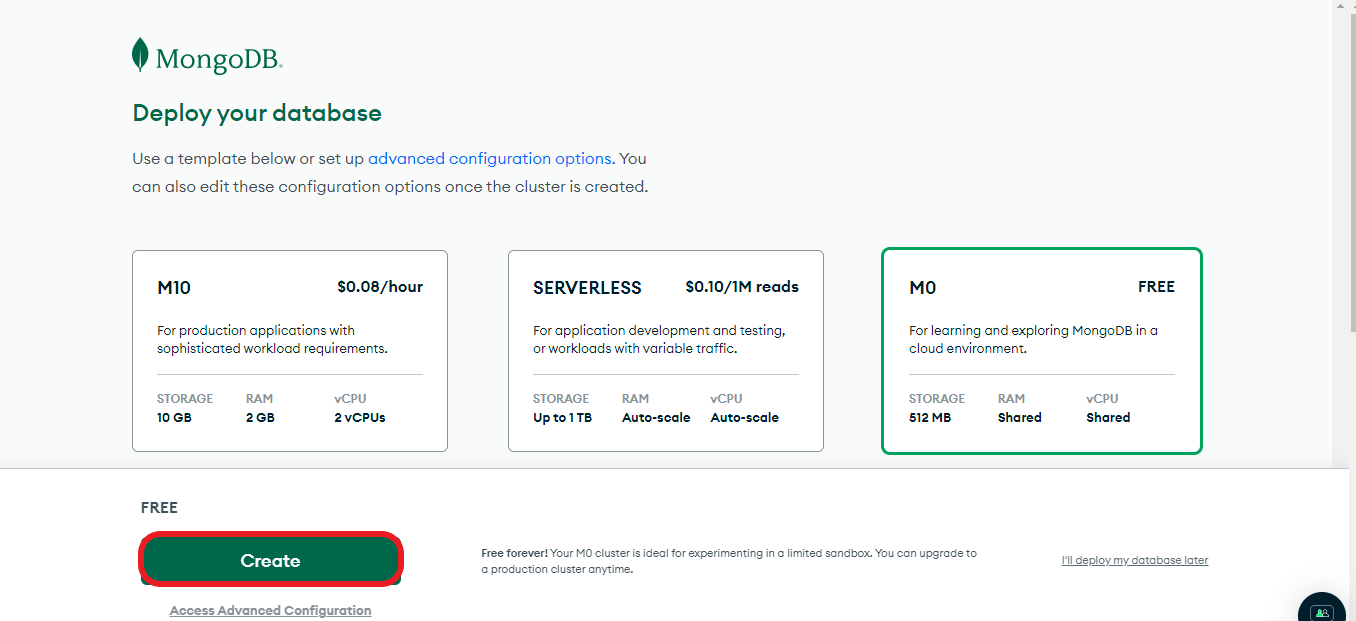1356x621 pixels.
Task: Click the MongoDB wordmark text
Action: [x=219, y=60]
